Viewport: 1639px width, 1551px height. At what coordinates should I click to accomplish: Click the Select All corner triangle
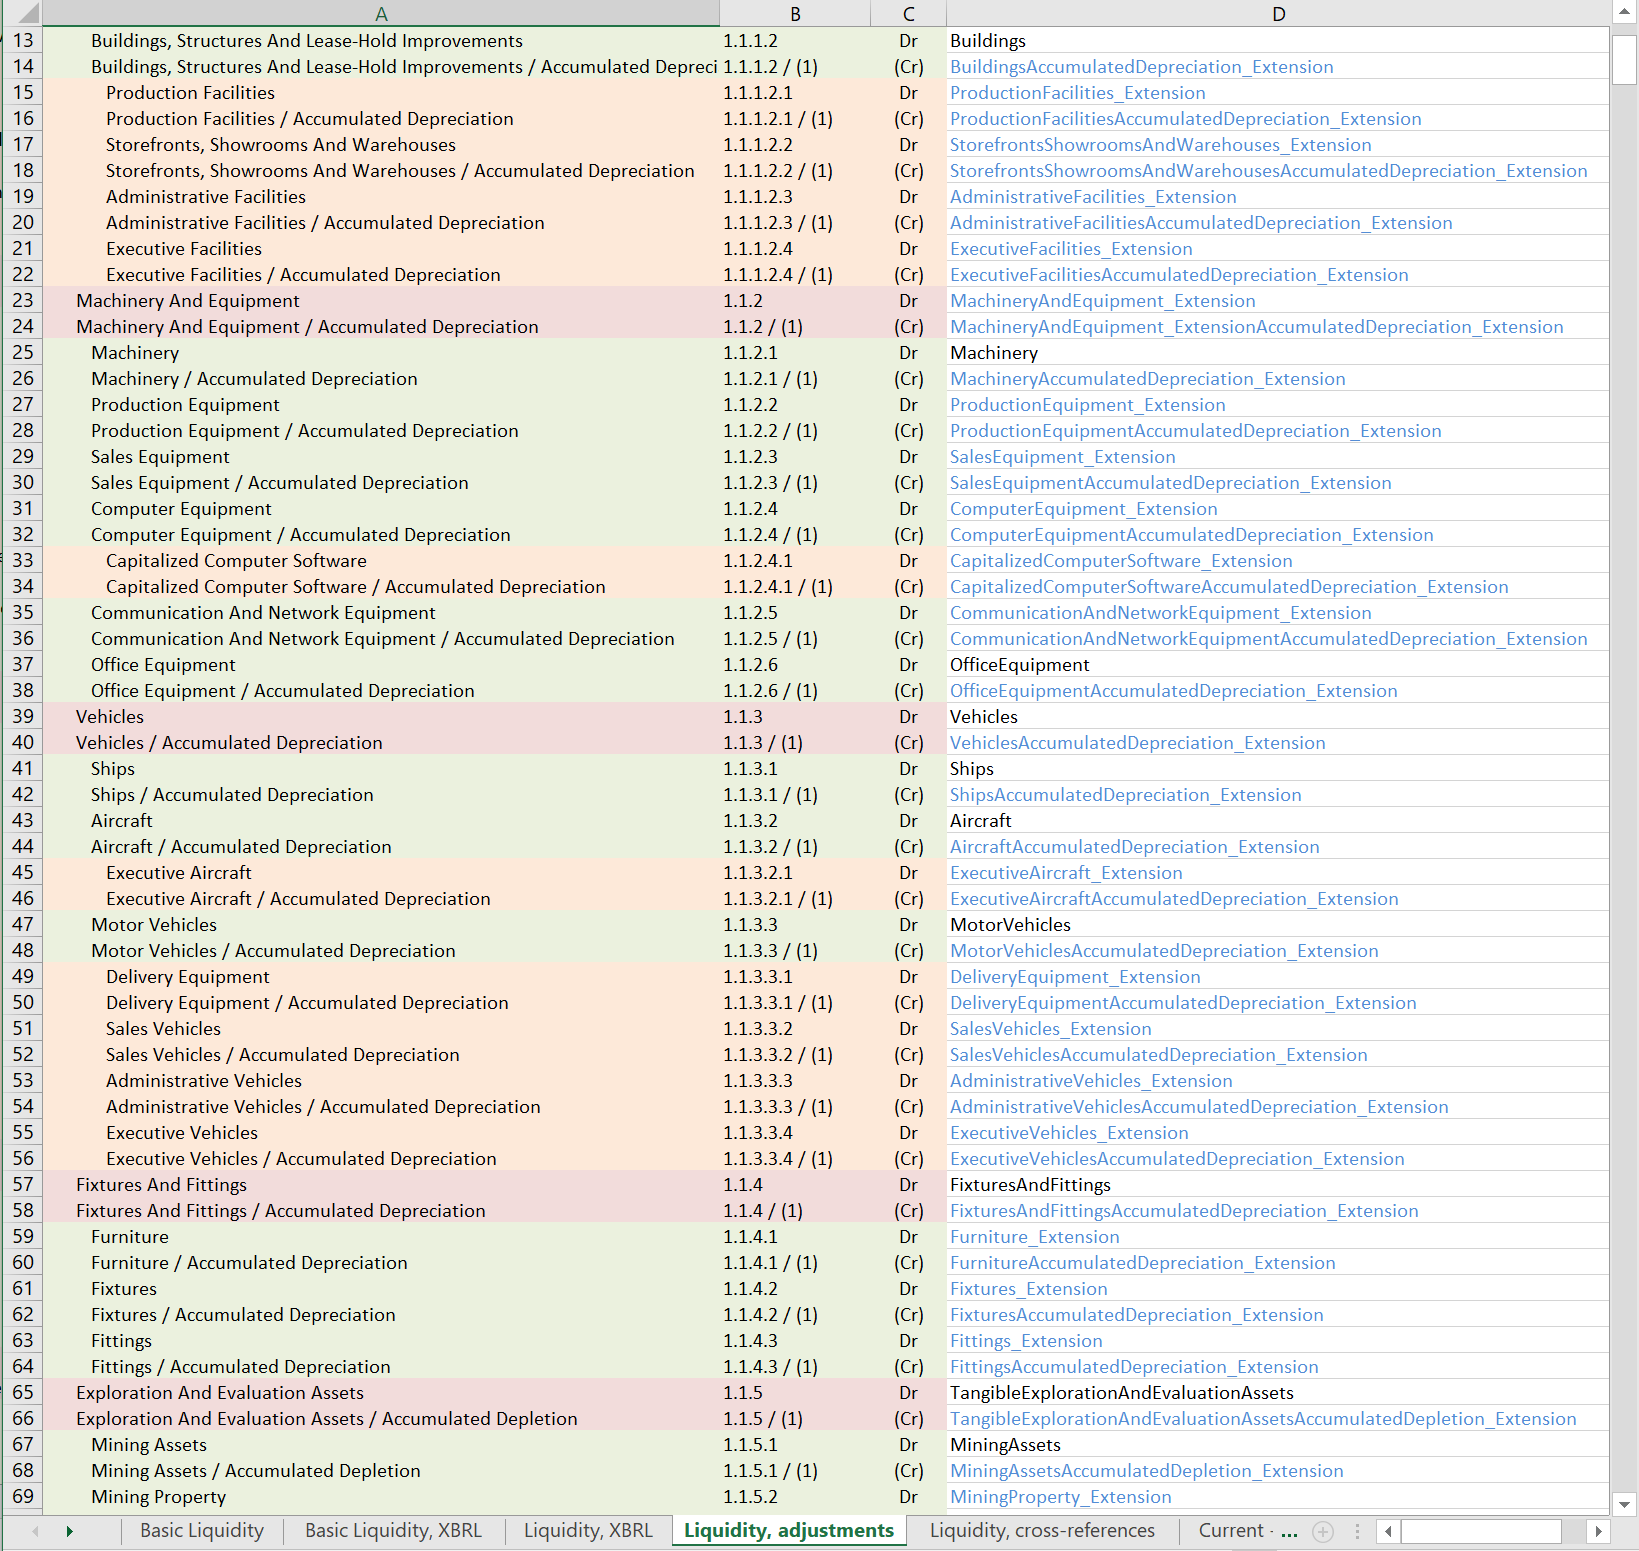pos(28,14)
